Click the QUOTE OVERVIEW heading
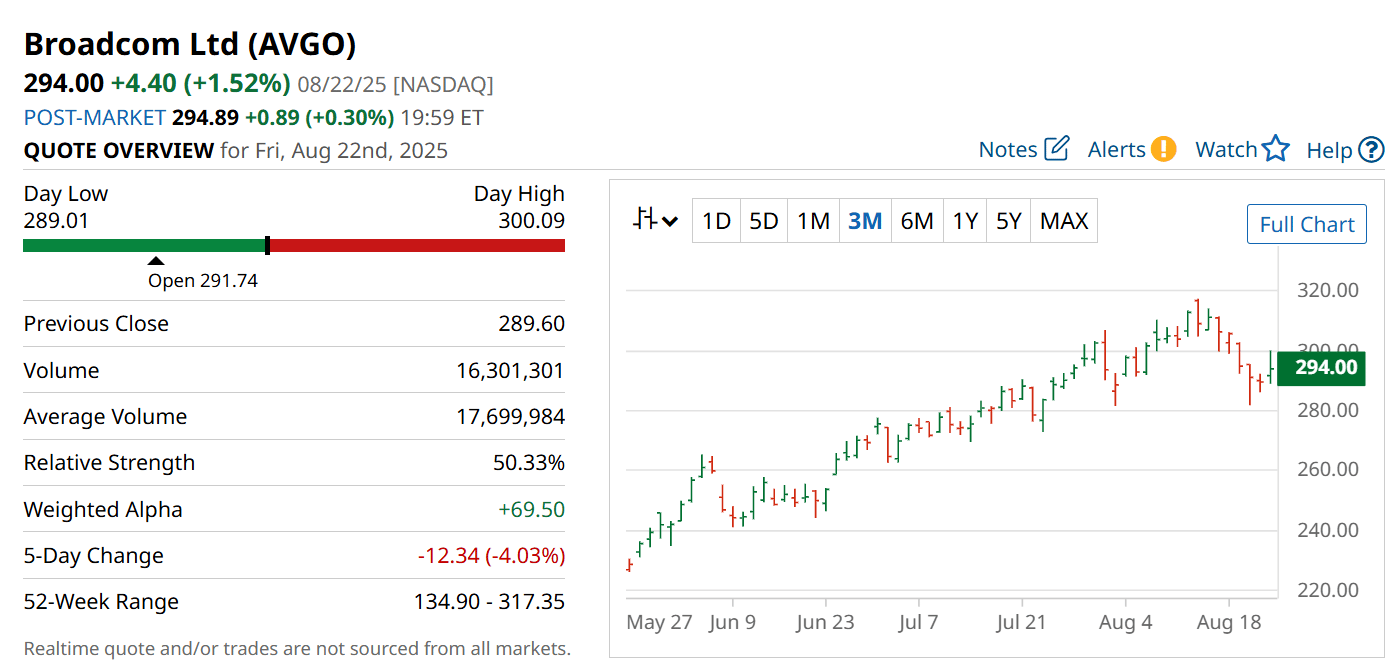 [x=119, y=151]
